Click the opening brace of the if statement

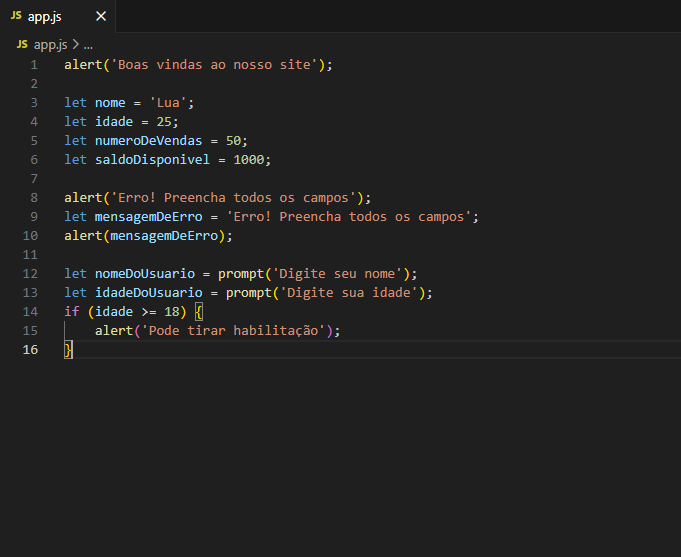pyautogui.click(x=198, y=311)
